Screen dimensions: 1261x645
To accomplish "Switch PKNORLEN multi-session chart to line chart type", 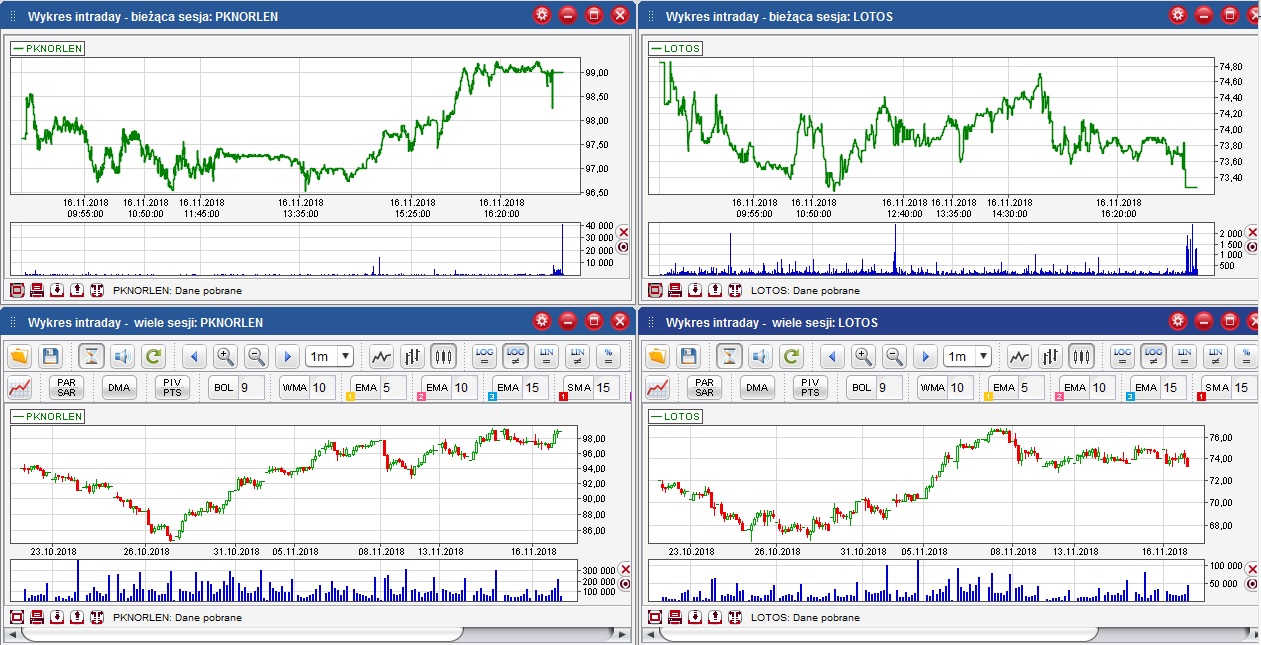I will click(381, 356).
